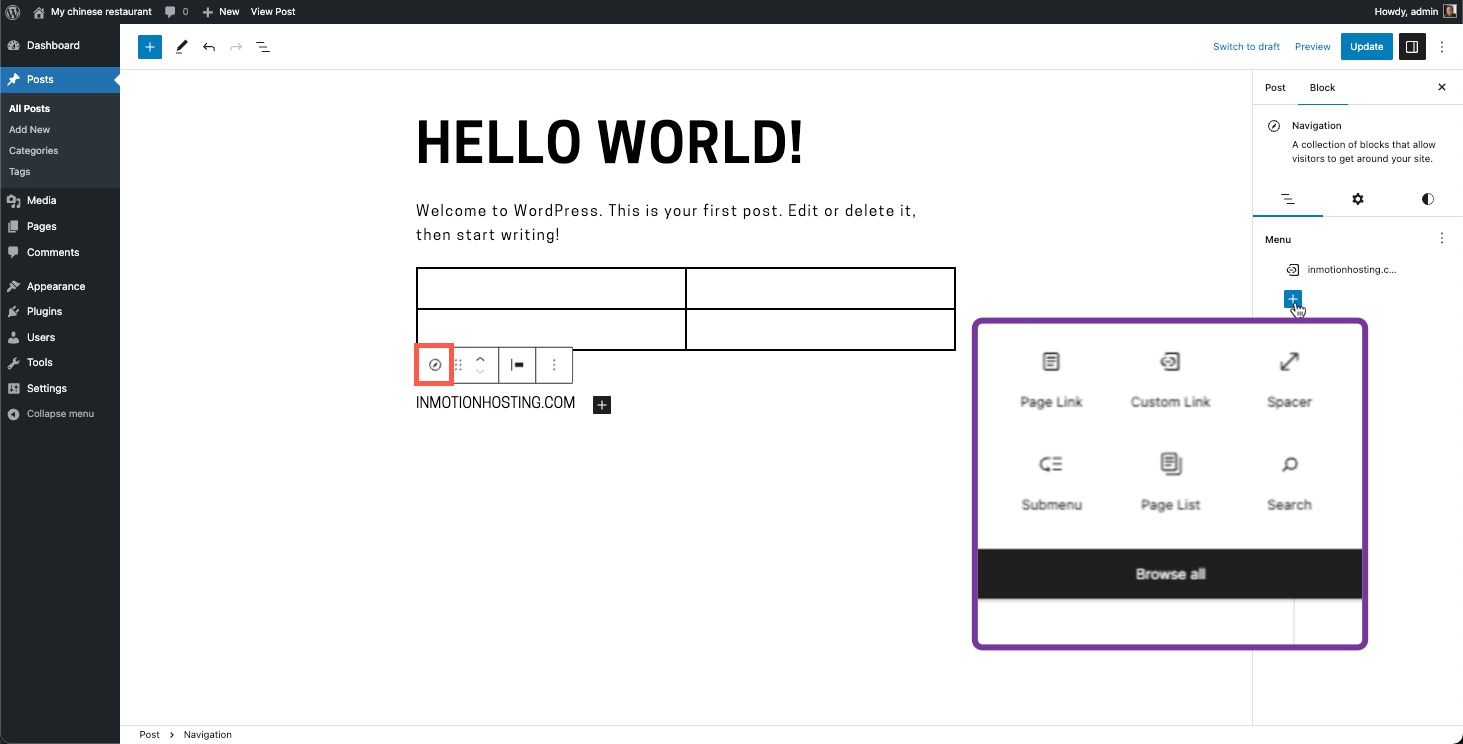Select inmotionhosting.c... menu item in sidebar
This screenshot has height=744, width=1463.
[1340, 270]
